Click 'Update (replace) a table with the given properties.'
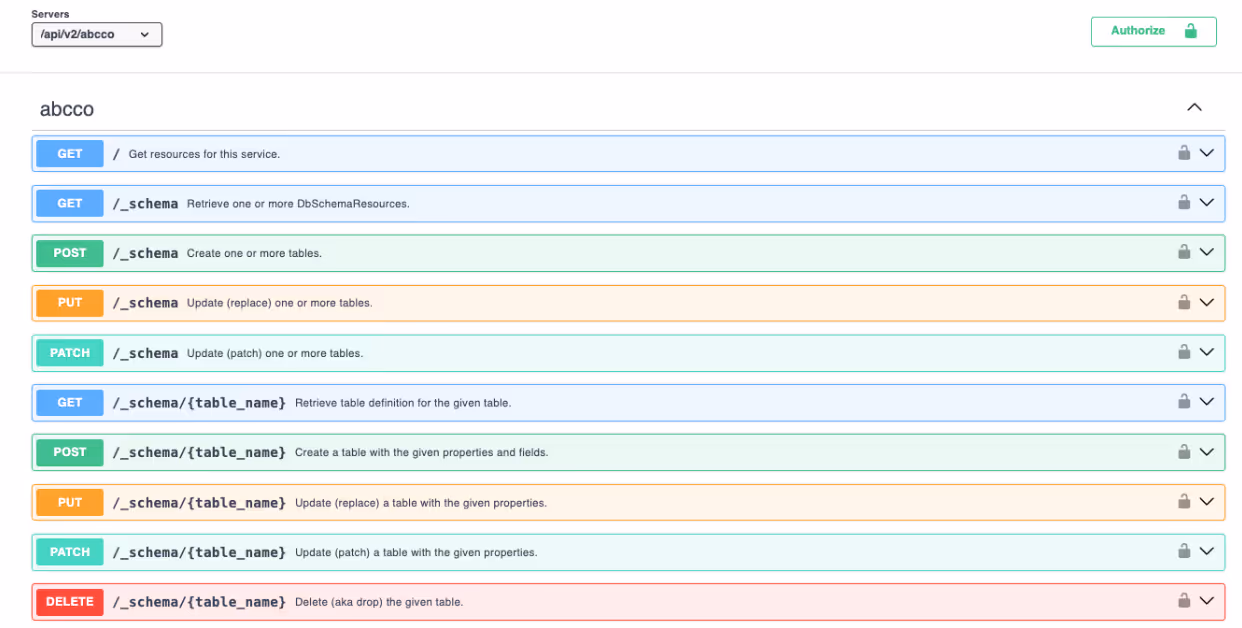Screen dimensions: 1242x628 coord(421,503)
